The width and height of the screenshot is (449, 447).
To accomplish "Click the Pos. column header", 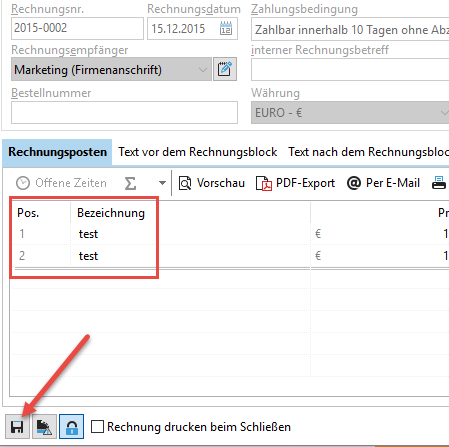I will [28, 213].
